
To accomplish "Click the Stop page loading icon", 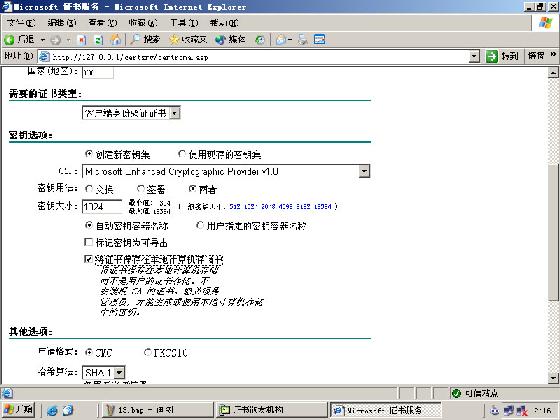I will pyautogui.click(x=82, y=40).
